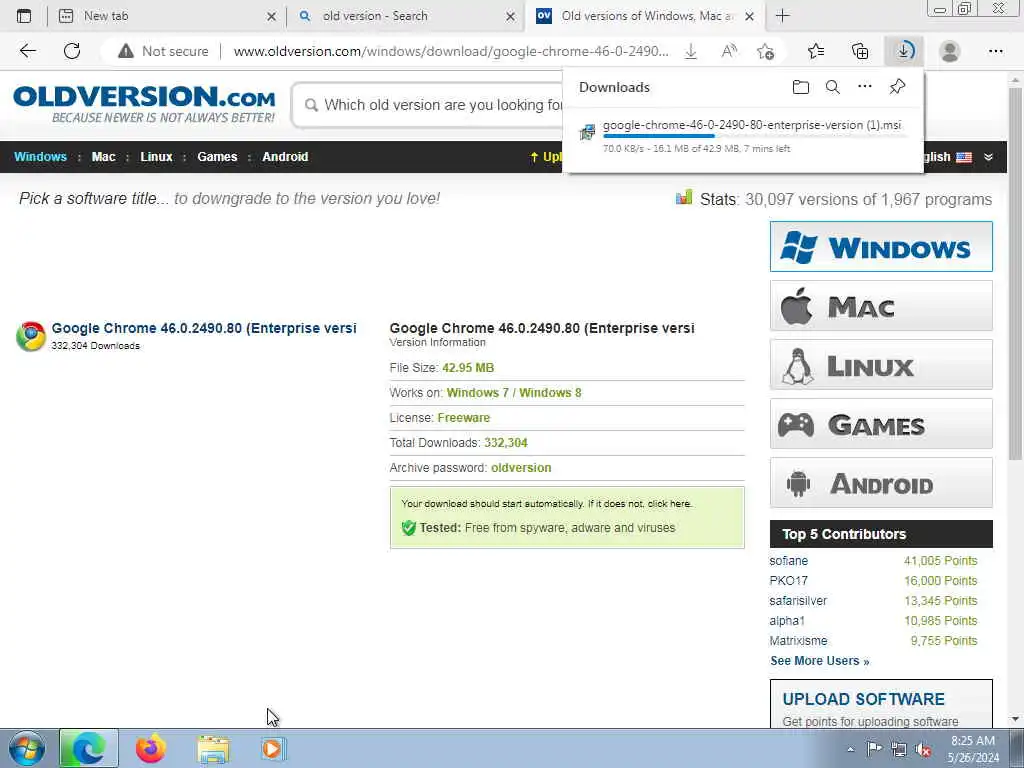This screenshot has width=1024, height=768.
Task: Click 'click here' download message
Action: [669, 504]
